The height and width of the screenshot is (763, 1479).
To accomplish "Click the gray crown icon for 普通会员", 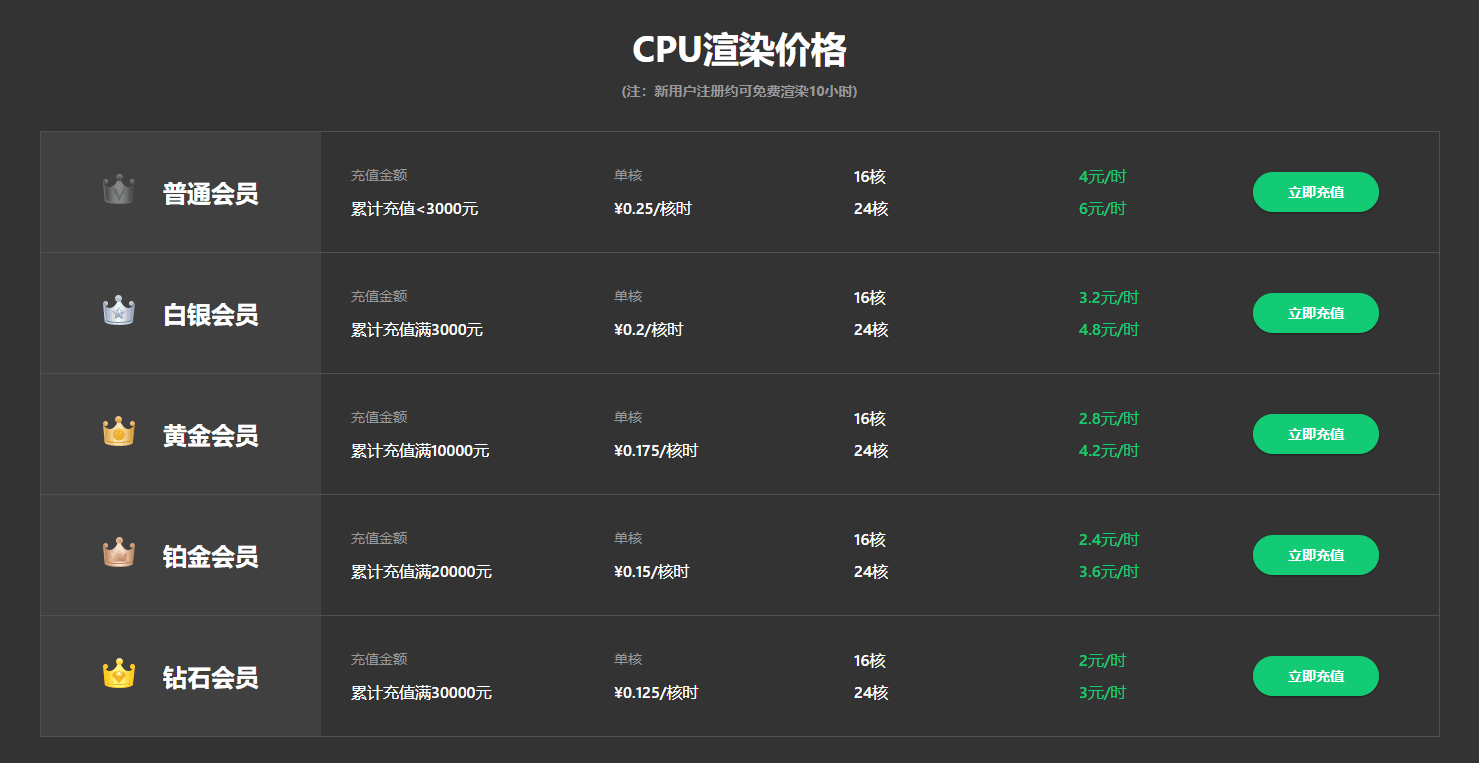I will click(119, 190).
